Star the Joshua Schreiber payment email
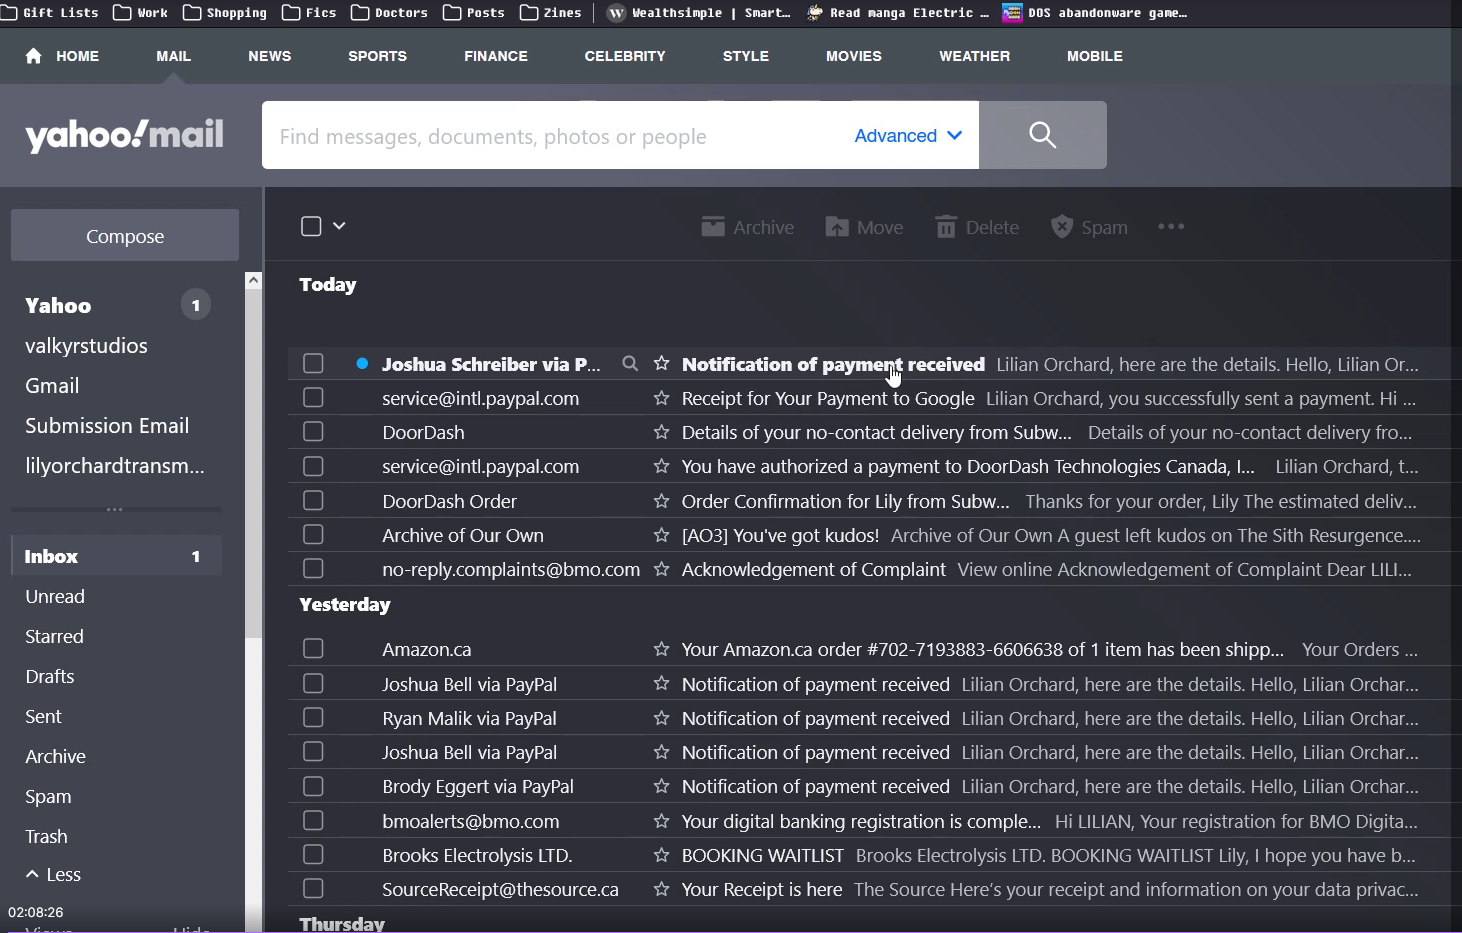 click(x=661, y=364)
